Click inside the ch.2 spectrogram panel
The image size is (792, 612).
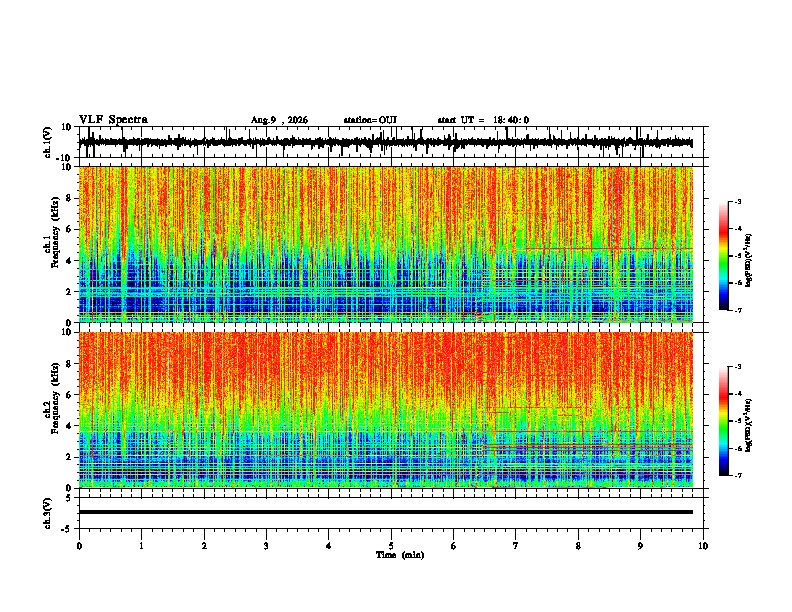tap(386, 410)
